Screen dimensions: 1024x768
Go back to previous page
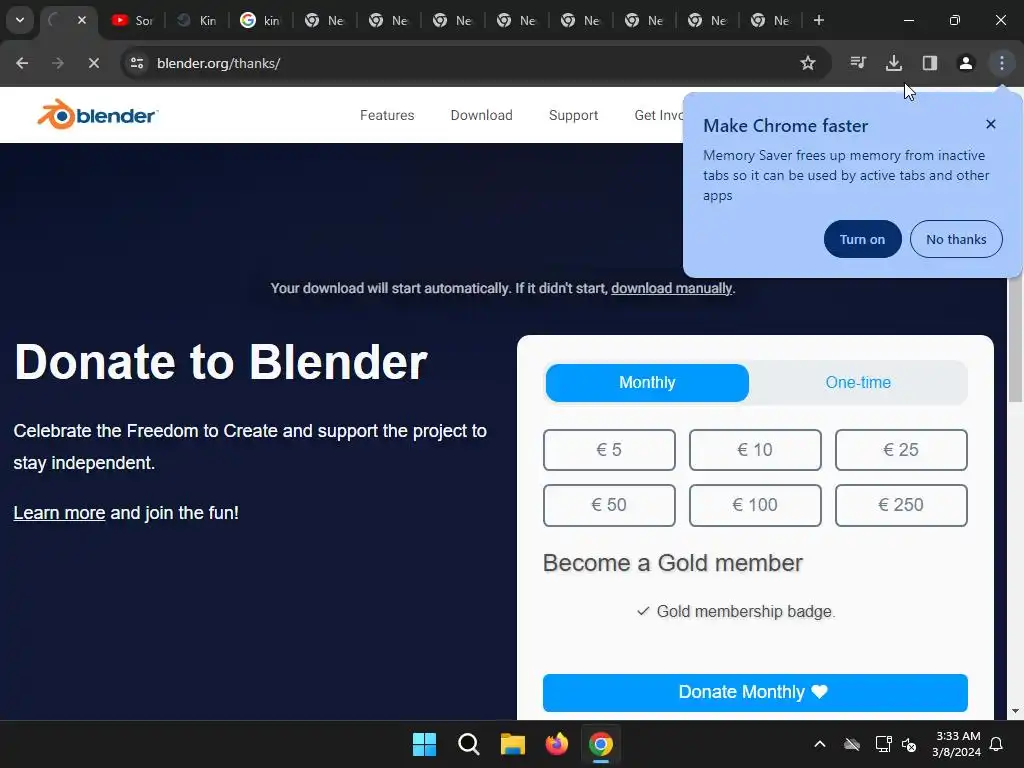[22, 63]
